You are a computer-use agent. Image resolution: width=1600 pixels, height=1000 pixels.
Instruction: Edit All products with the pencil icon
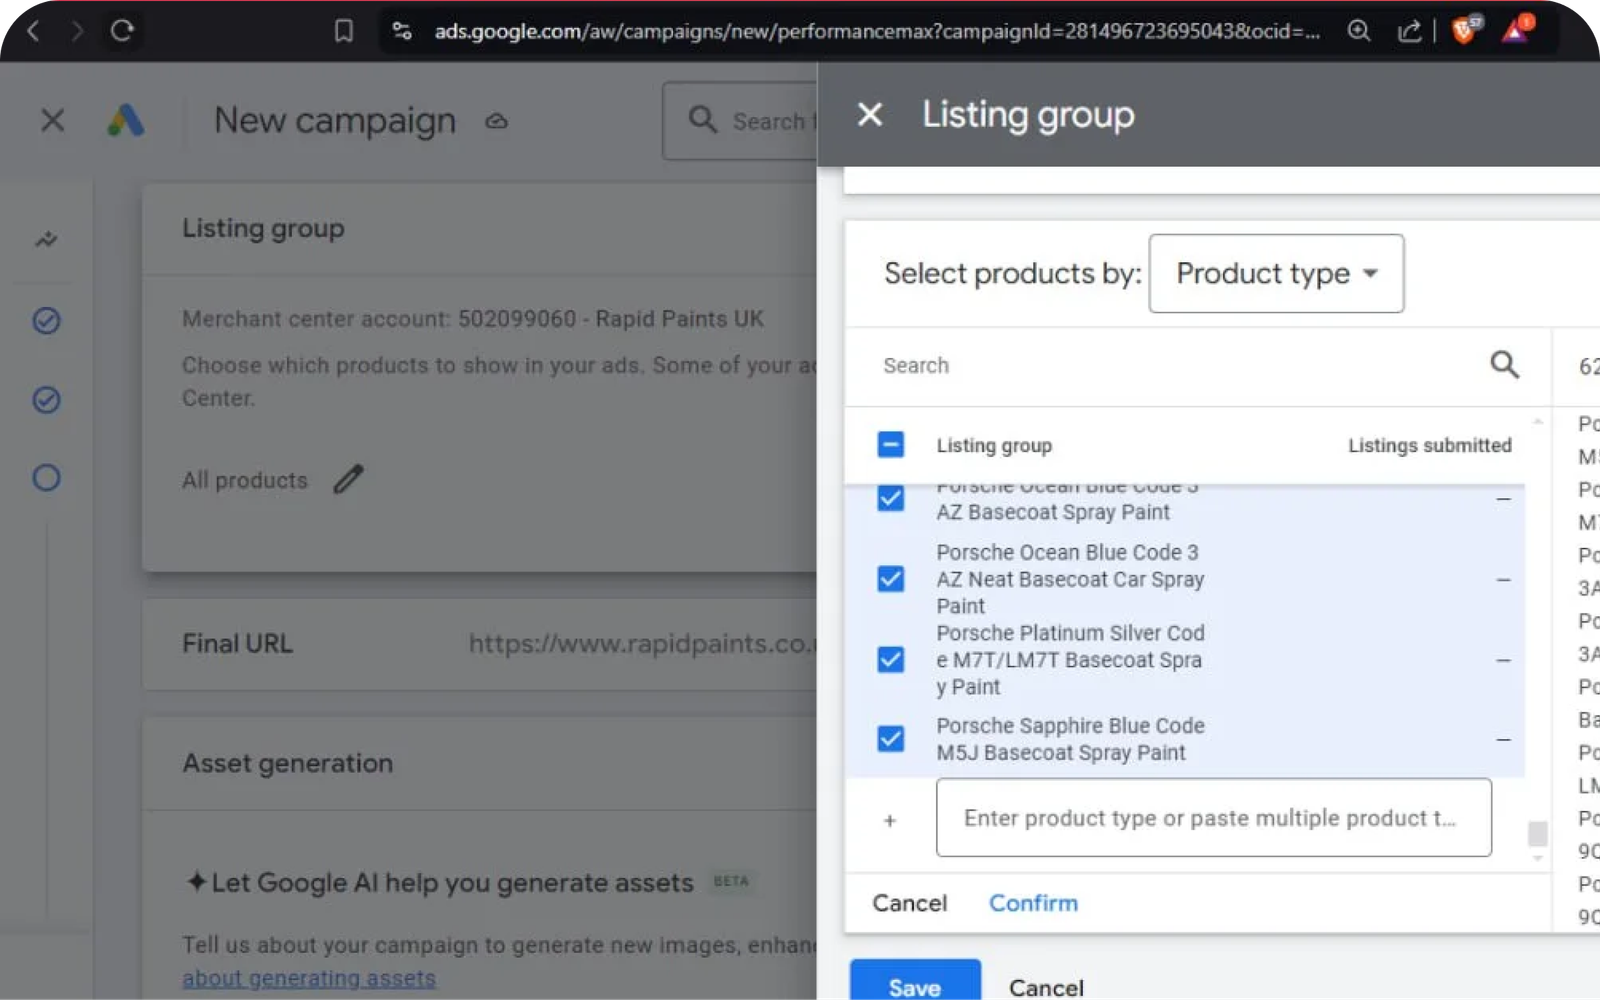[x=348, y=479]
